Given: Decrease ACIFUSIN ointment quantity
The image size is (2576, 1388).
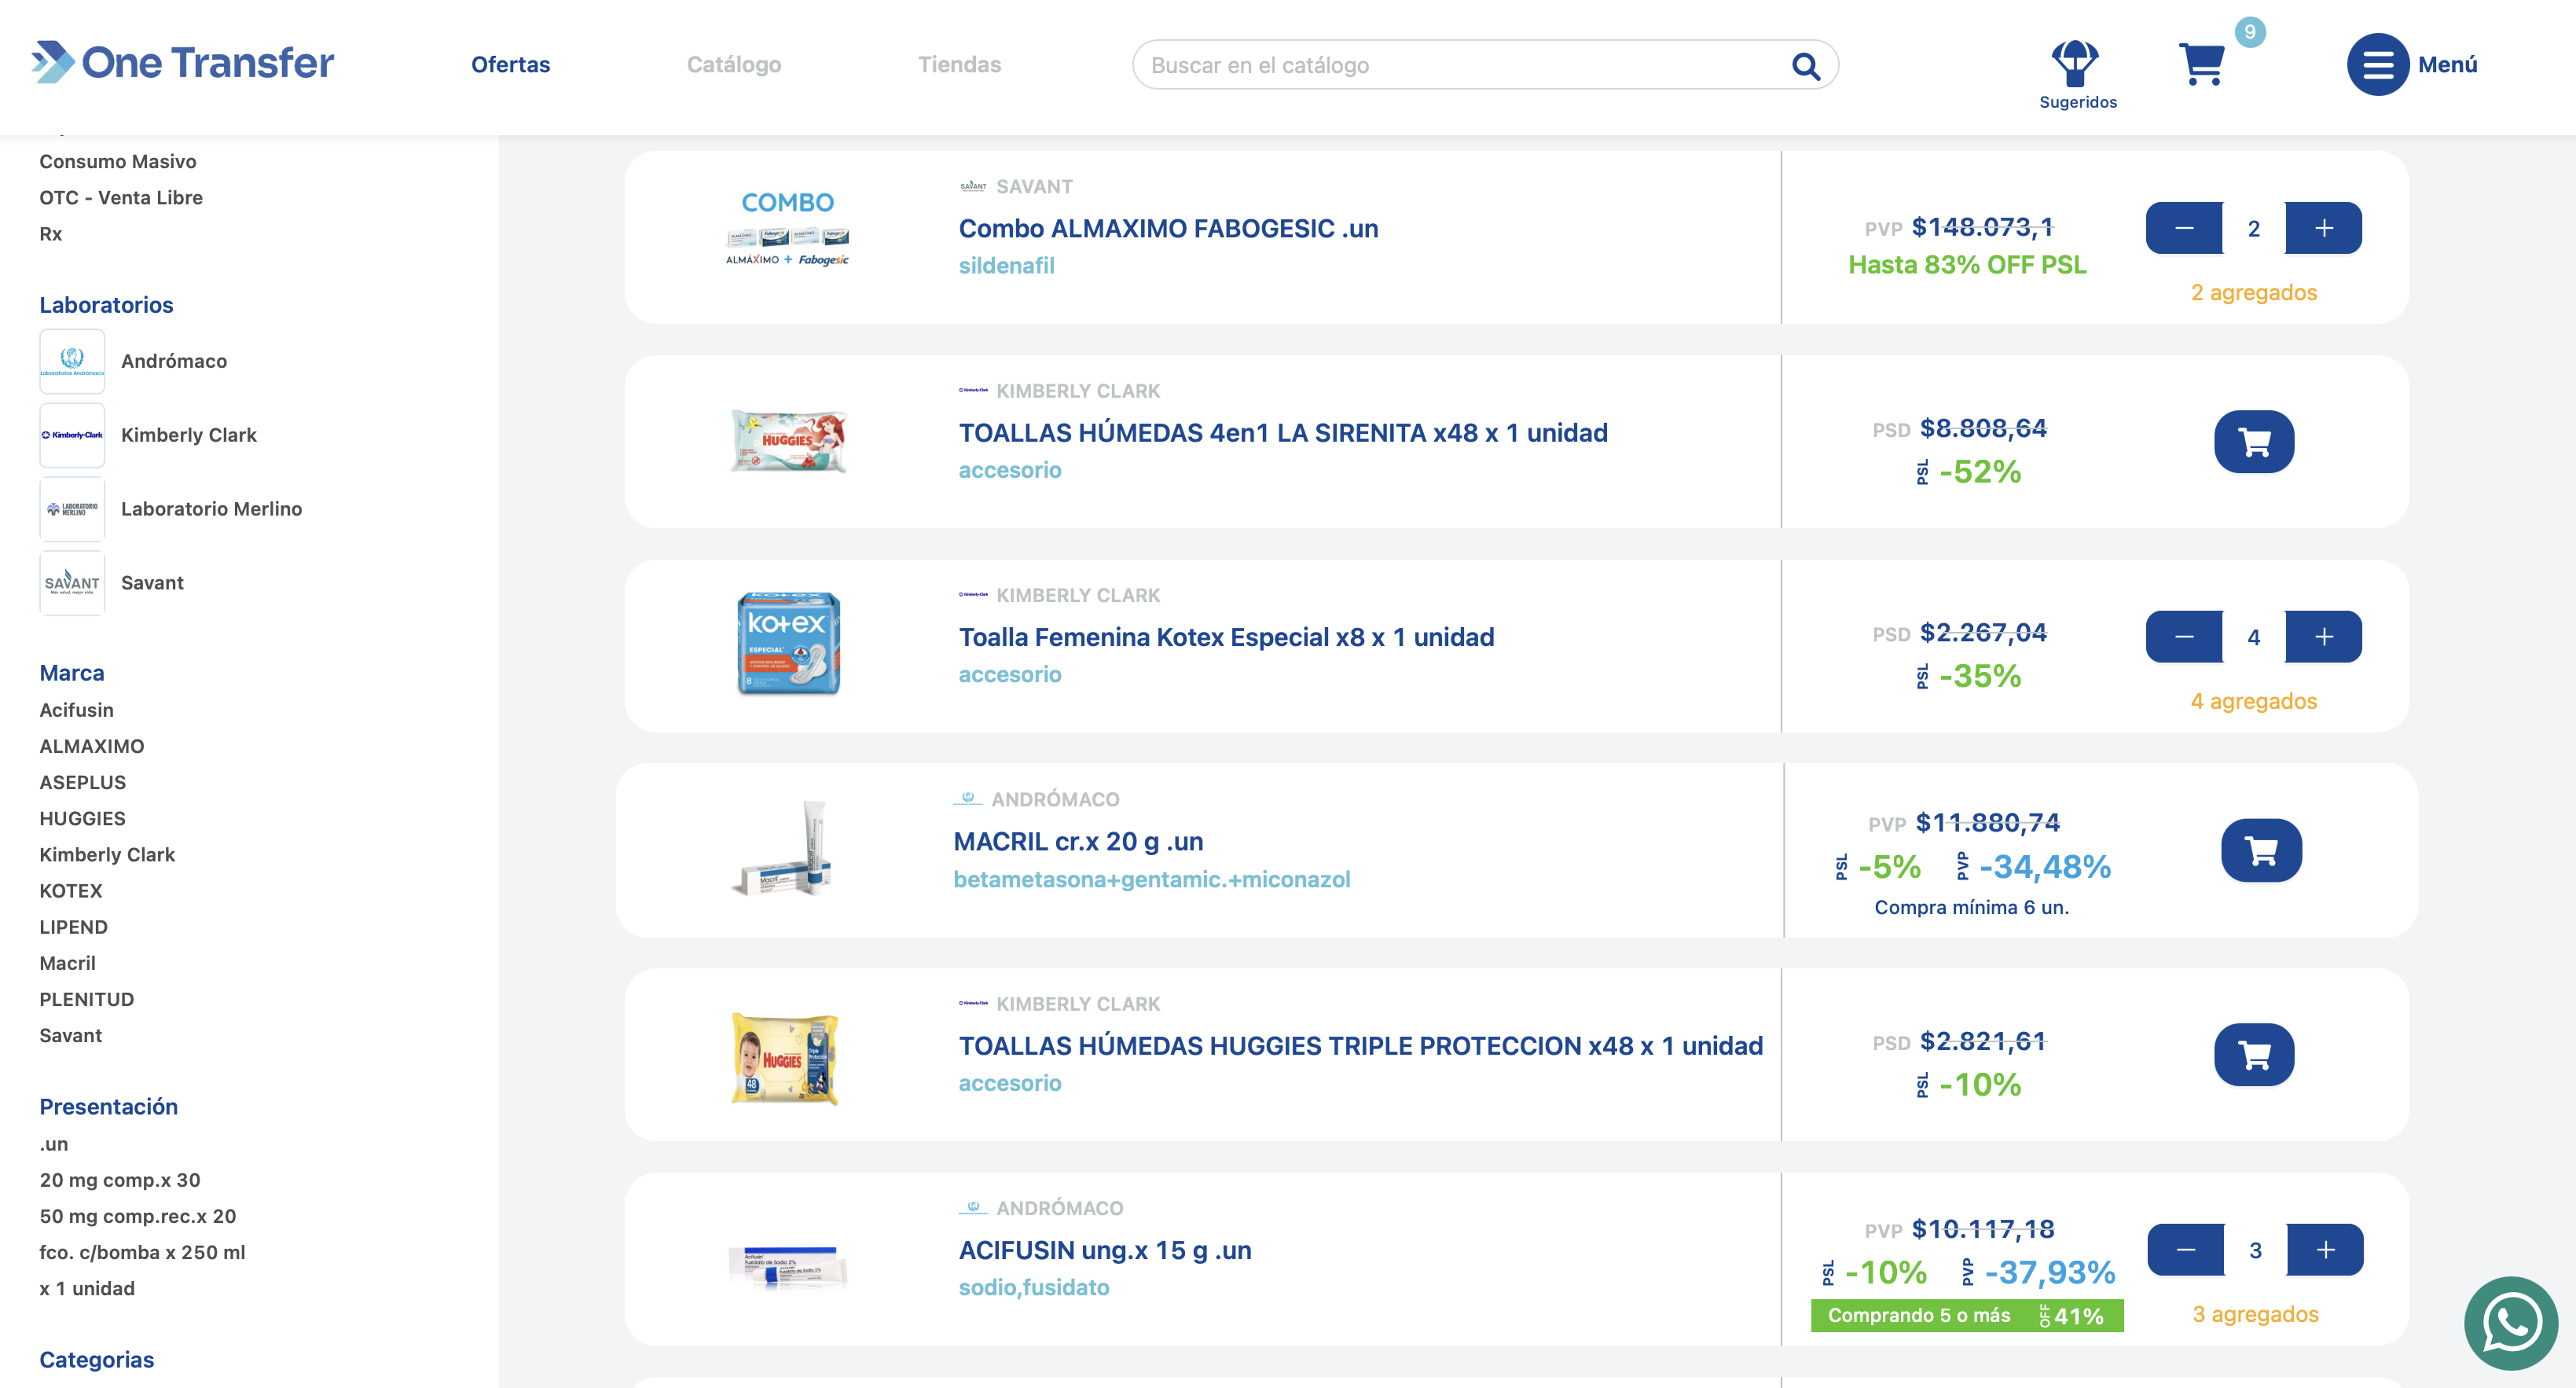Looking at the screenshot, I should coord(2186,1250).
